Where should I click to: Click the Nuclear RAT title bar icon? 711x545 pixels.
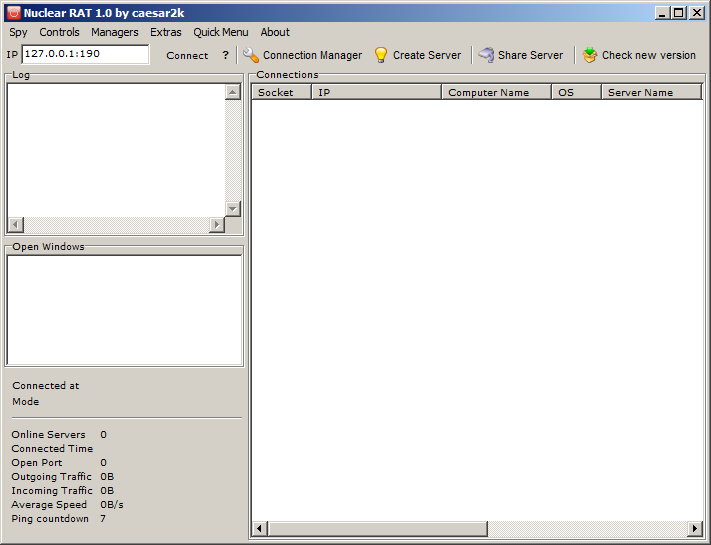click(13, 13)
